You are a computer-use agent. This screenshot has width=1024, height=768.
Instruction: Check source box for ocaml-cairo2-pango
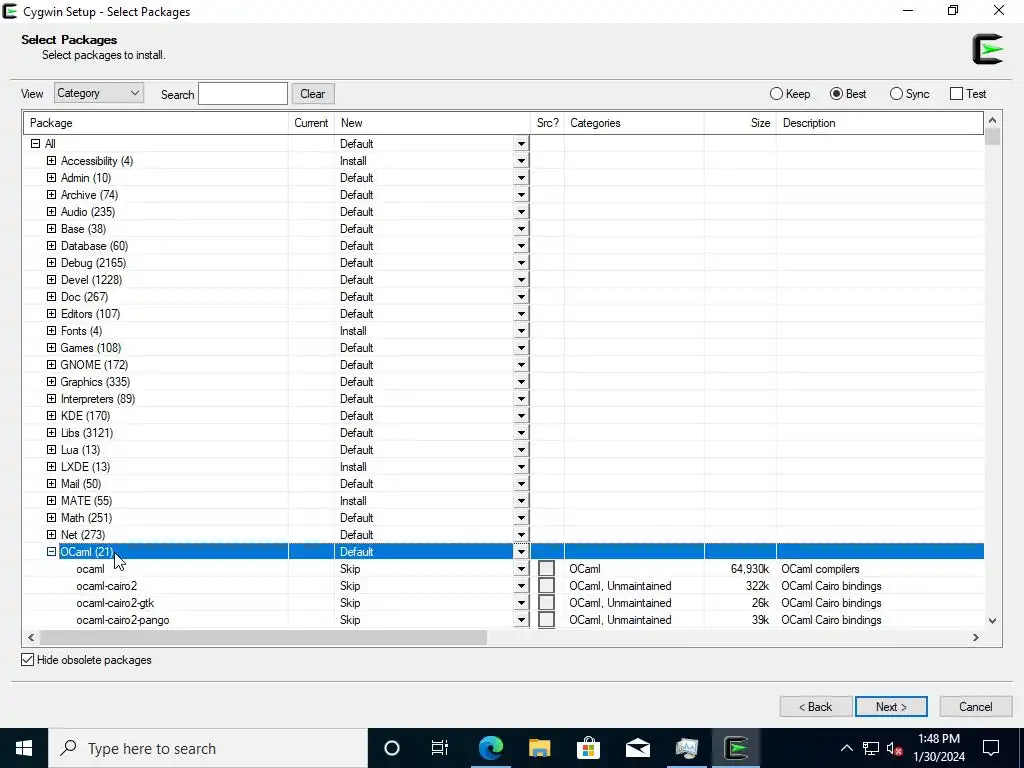coord(546,620)
